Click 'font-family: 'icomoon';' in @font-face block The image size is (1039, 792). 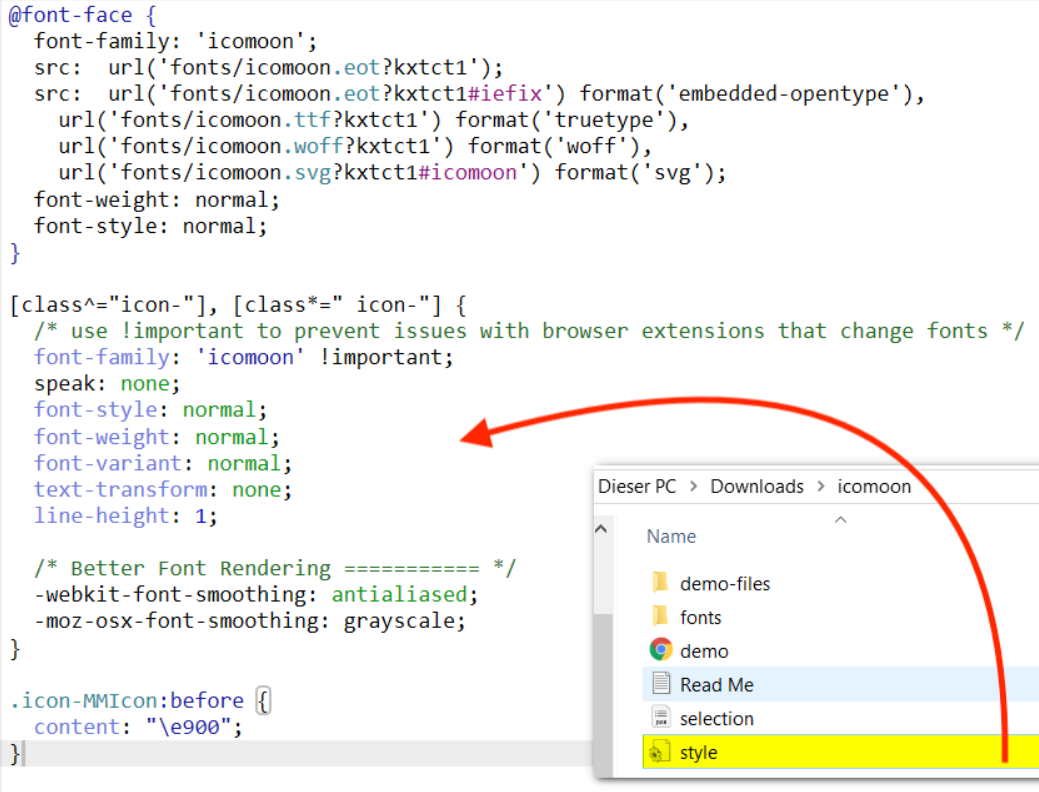(x=176, y=41)
